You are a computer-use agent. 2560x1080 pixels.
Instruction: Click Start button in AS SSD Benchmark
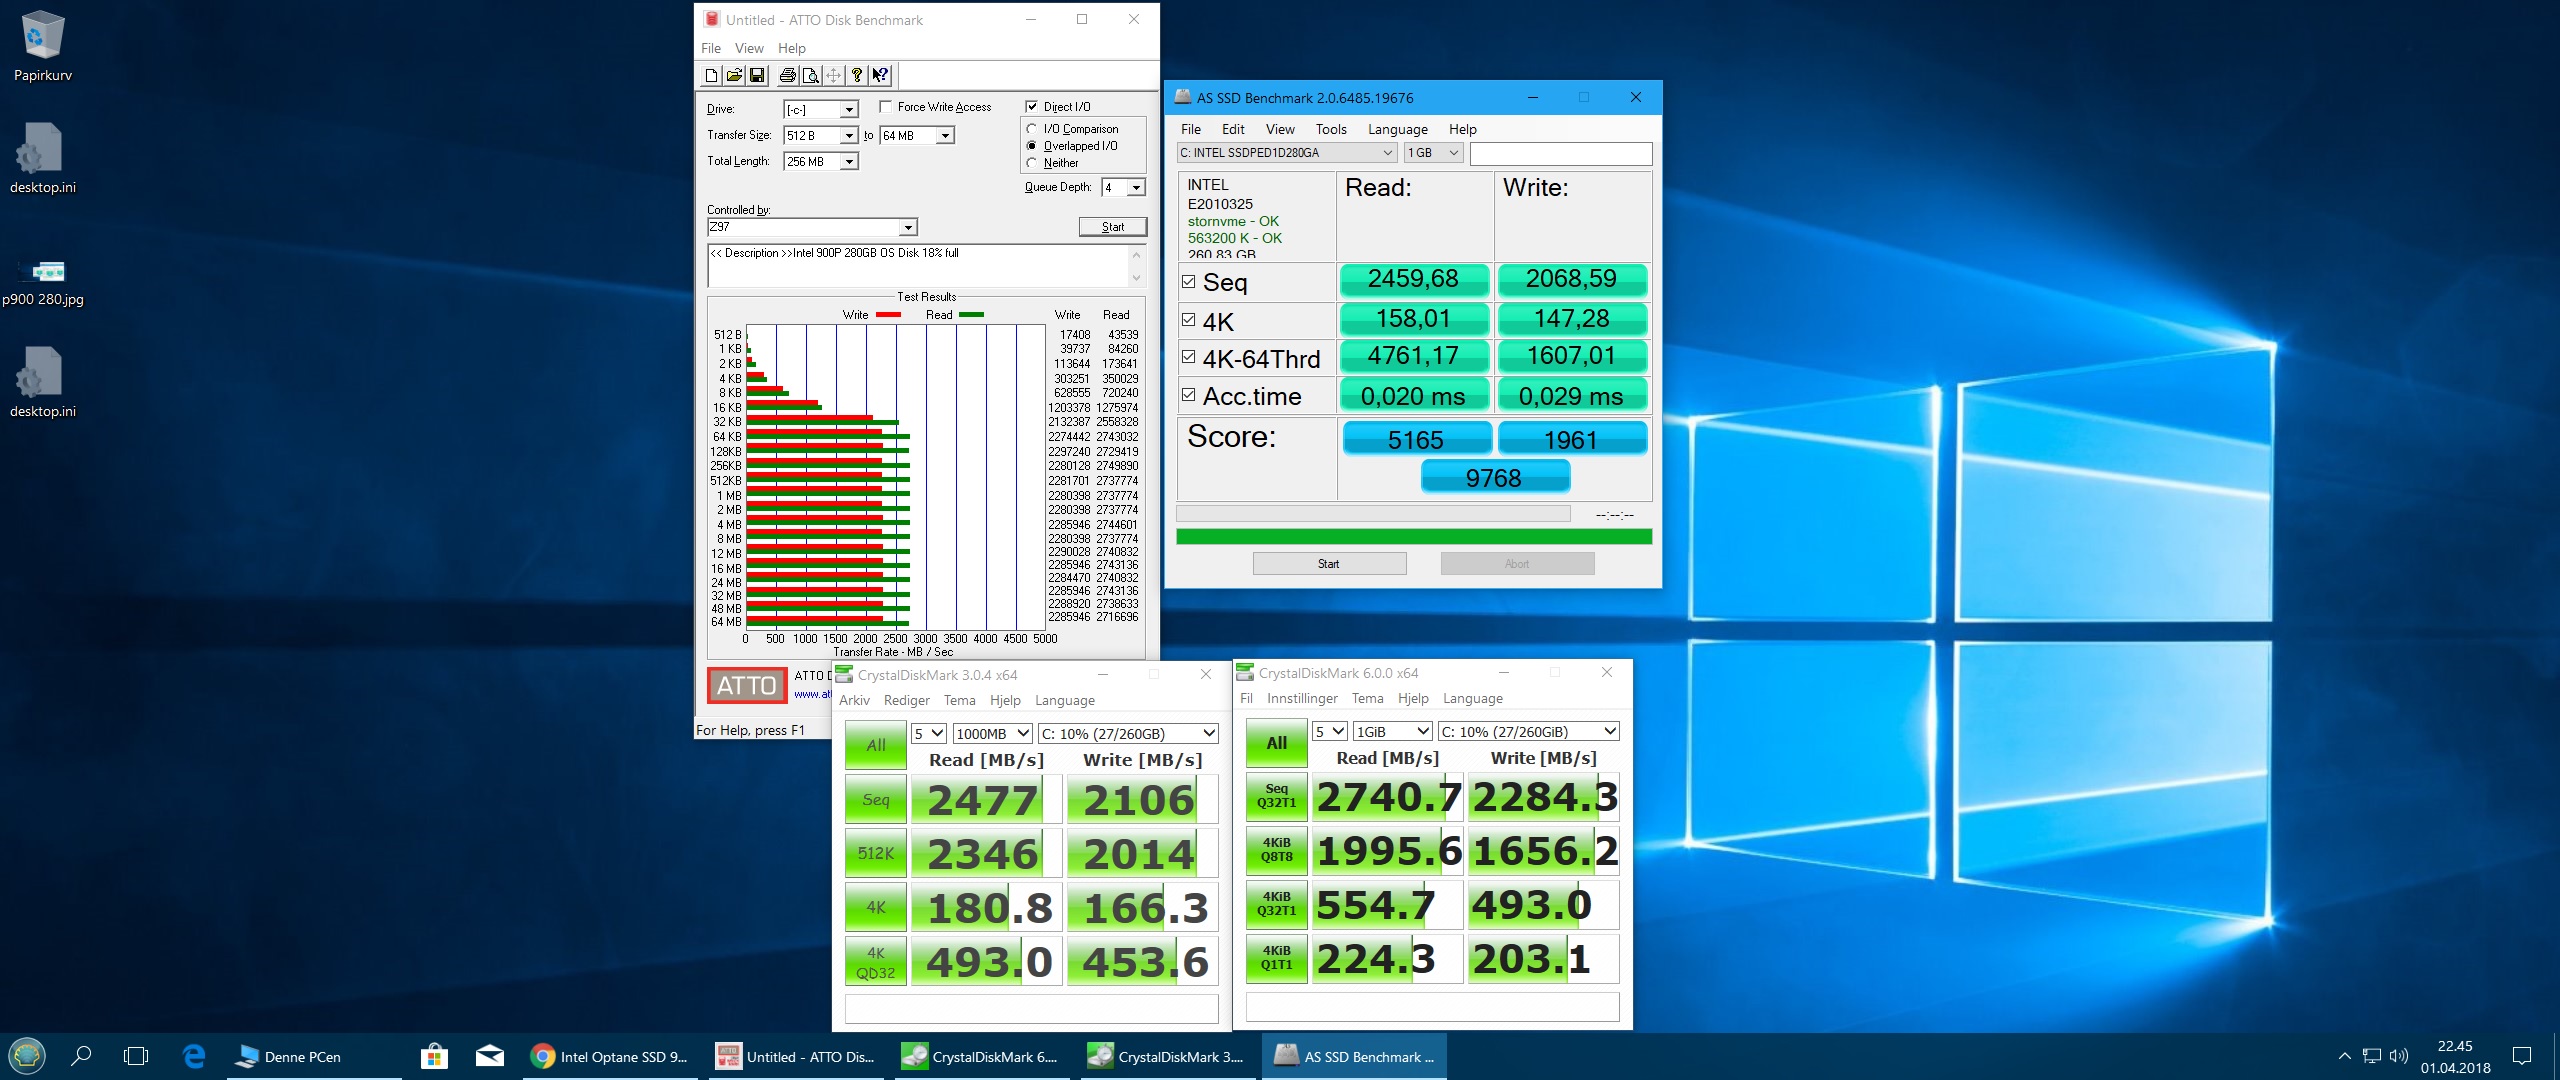(1329, 563)
